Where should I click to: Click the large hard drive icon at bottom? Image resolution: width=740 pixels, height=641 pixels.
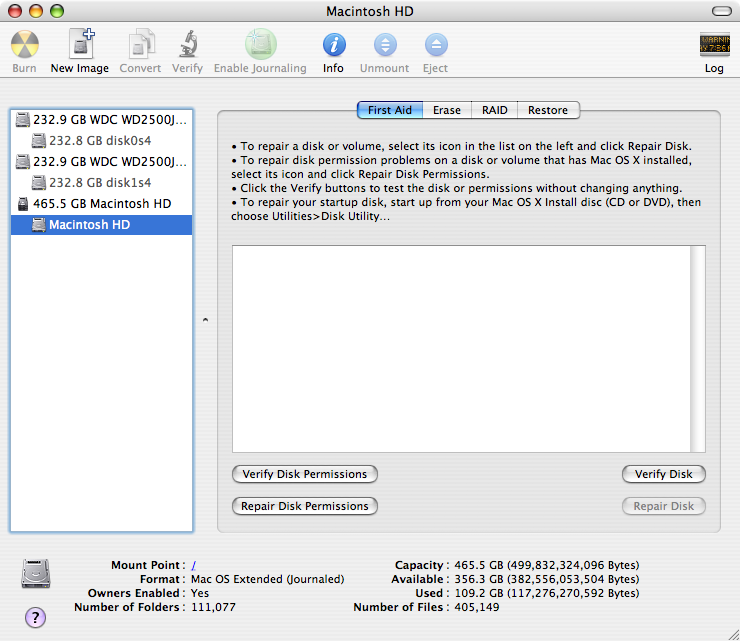tap(36, 574)
